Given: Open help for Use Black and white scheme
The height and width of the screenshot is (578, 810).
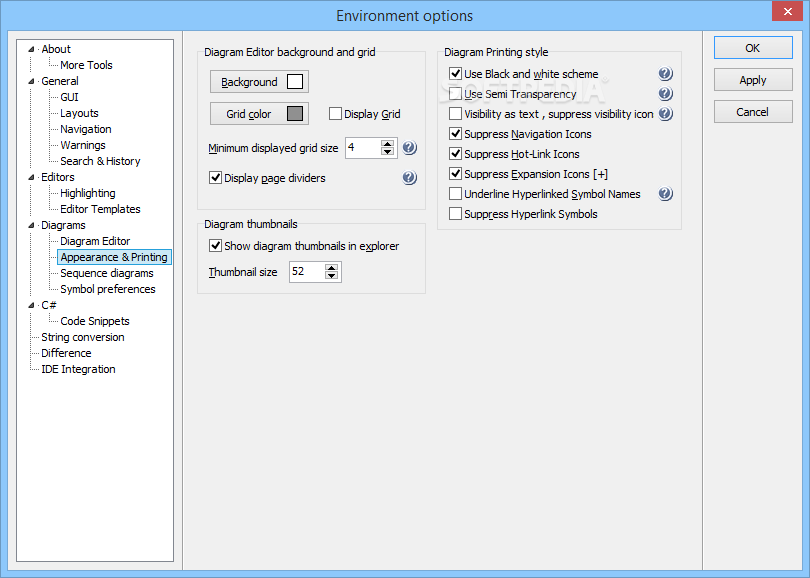Looking at the screenshot, I should pos(665,74).
